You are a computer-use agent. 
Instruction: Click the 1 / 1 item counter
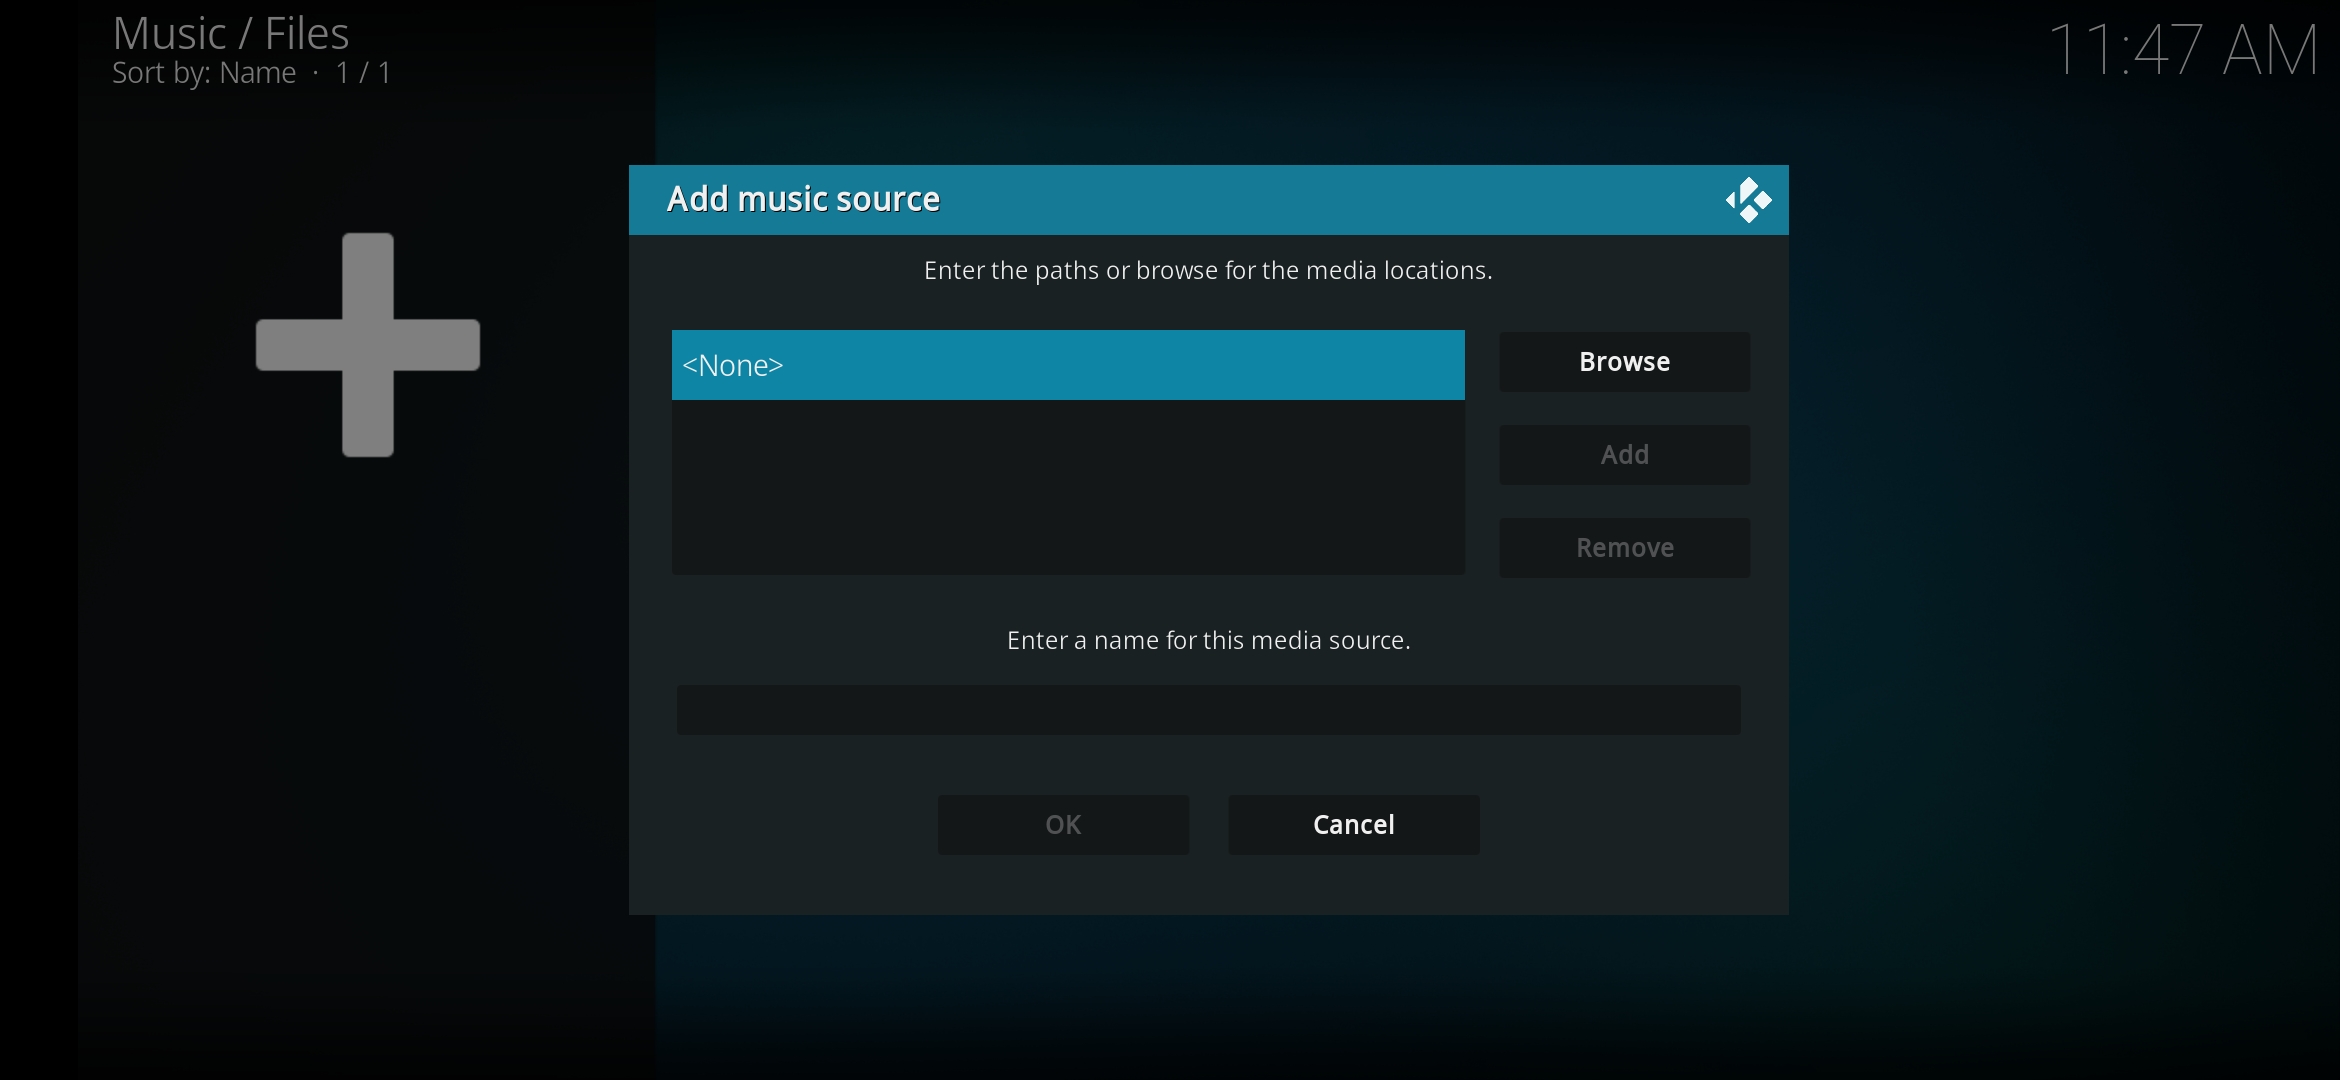point(363,73)
